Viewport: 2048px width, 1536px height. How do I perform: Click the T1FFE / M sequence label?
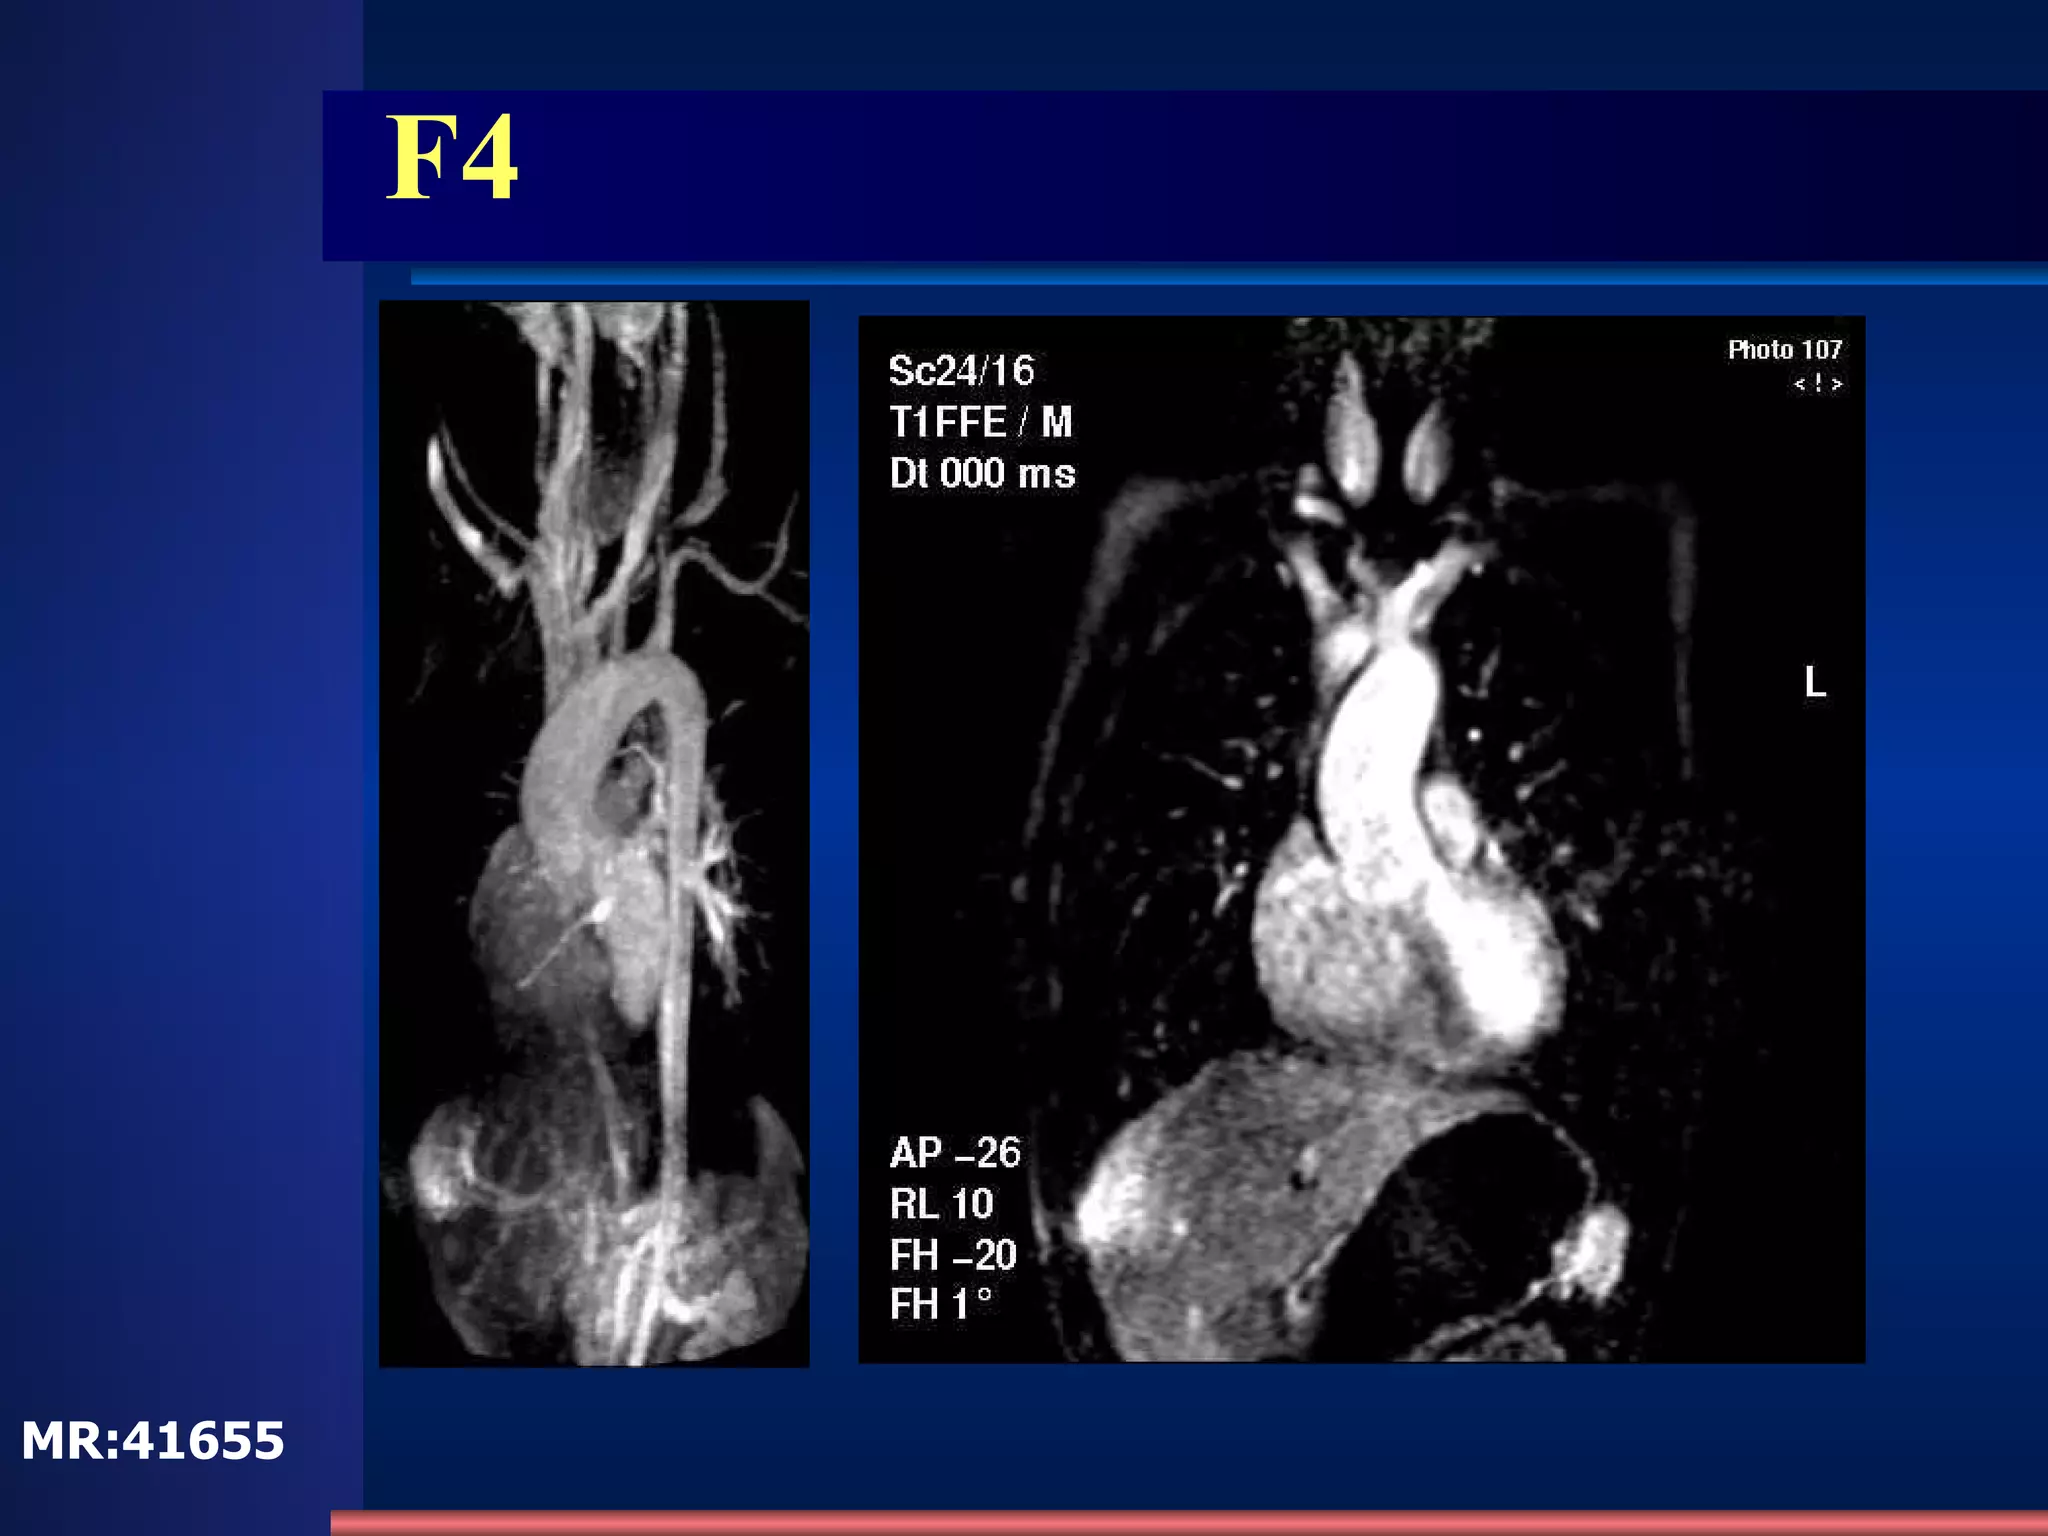pyautogui.click(x=980, y=422)
